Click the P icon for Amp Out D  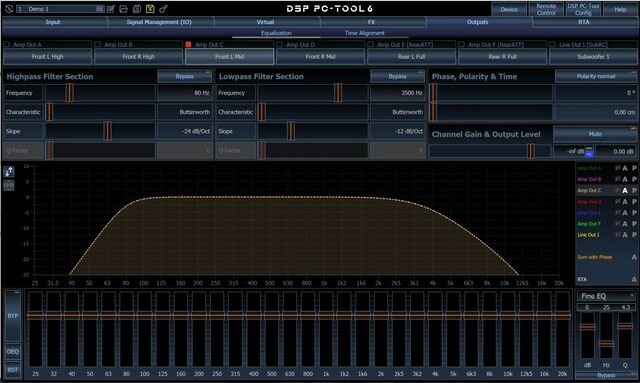(x=634, y=202)
